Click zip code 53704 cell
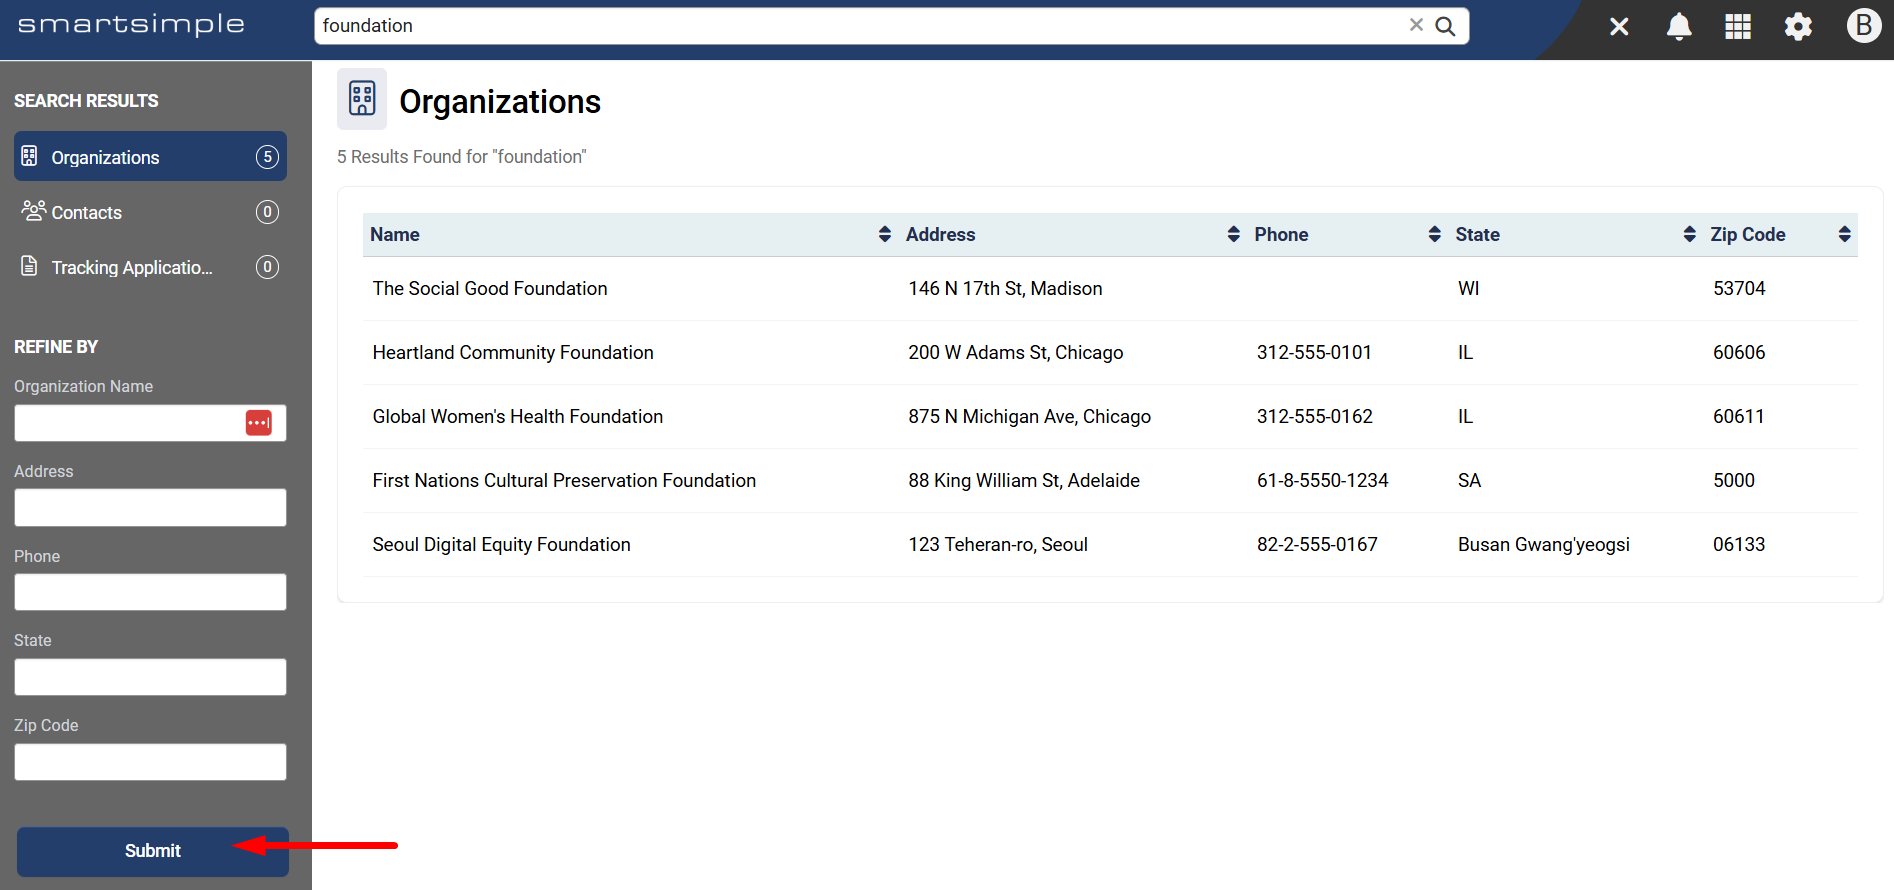1894x890 pixels. (1739, 288)
